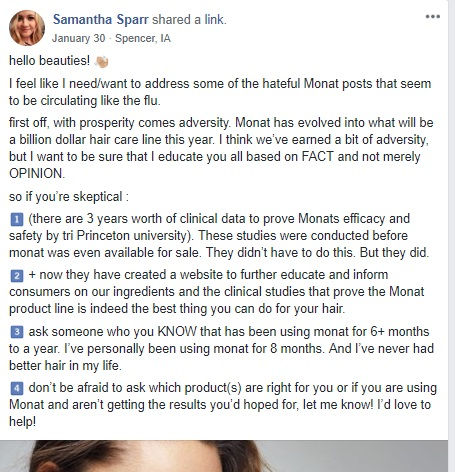
Task: Click the 'so if you're skeptical' line
Action: tap(69, 197)
